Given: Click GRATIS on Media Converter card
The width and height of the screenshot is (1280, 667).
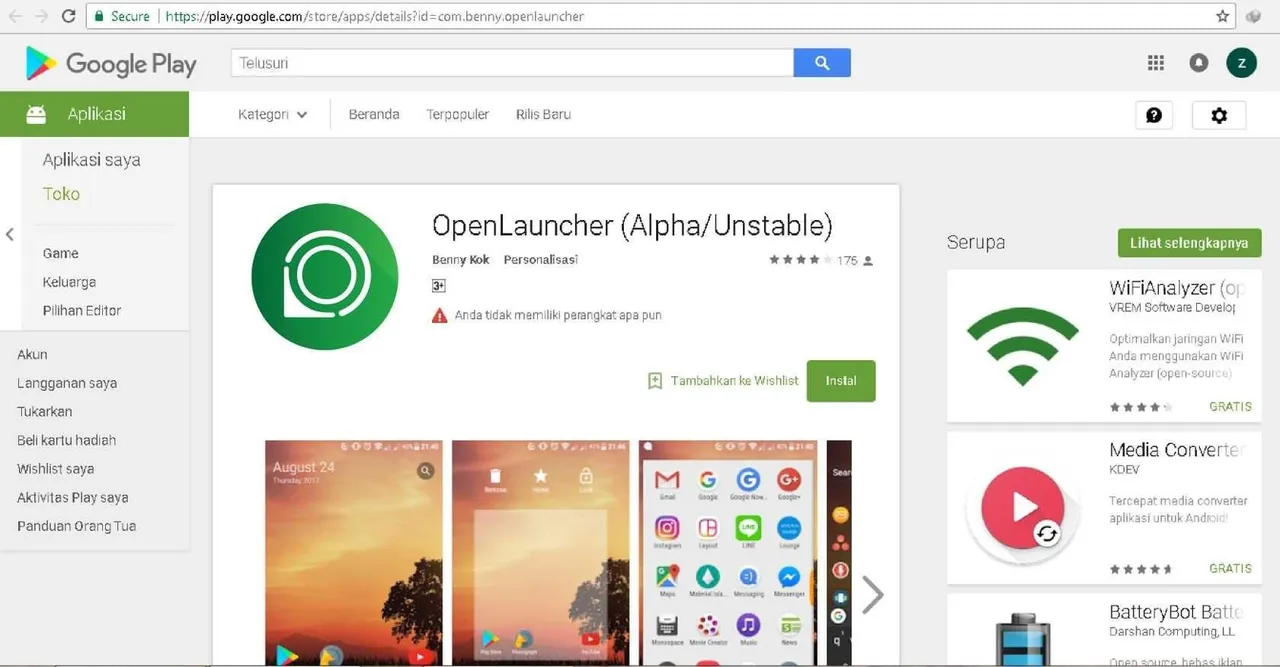Looking at the screenshot, I should point(1230,568).
